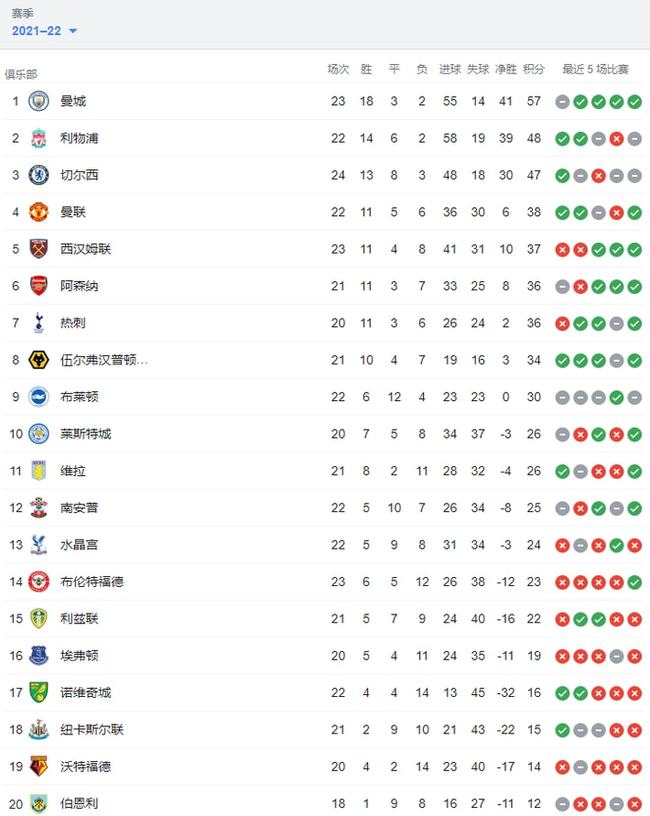Click the Wolves crest icon
Screen dimensions: 650x816
coord(39,360)
